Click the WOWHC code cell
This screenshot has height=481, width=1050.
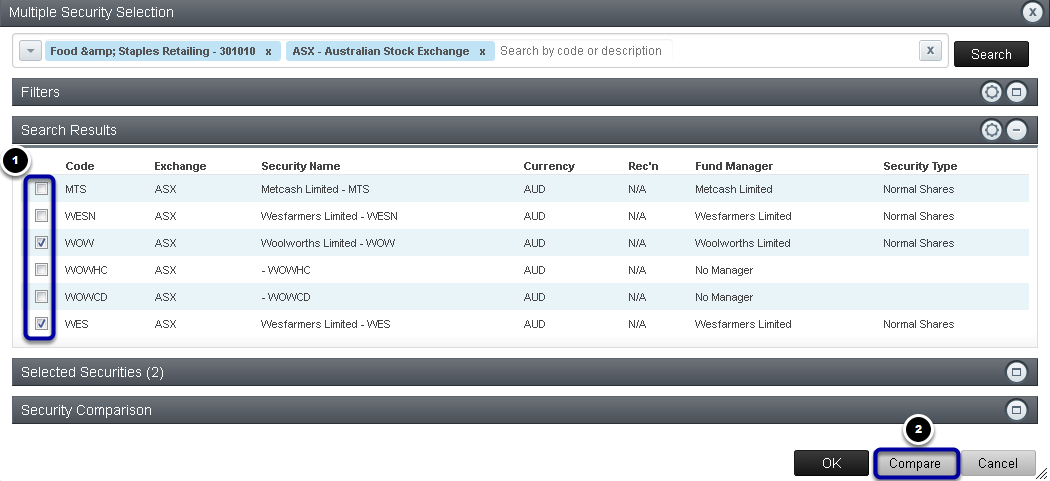click(x=86, y=270)
